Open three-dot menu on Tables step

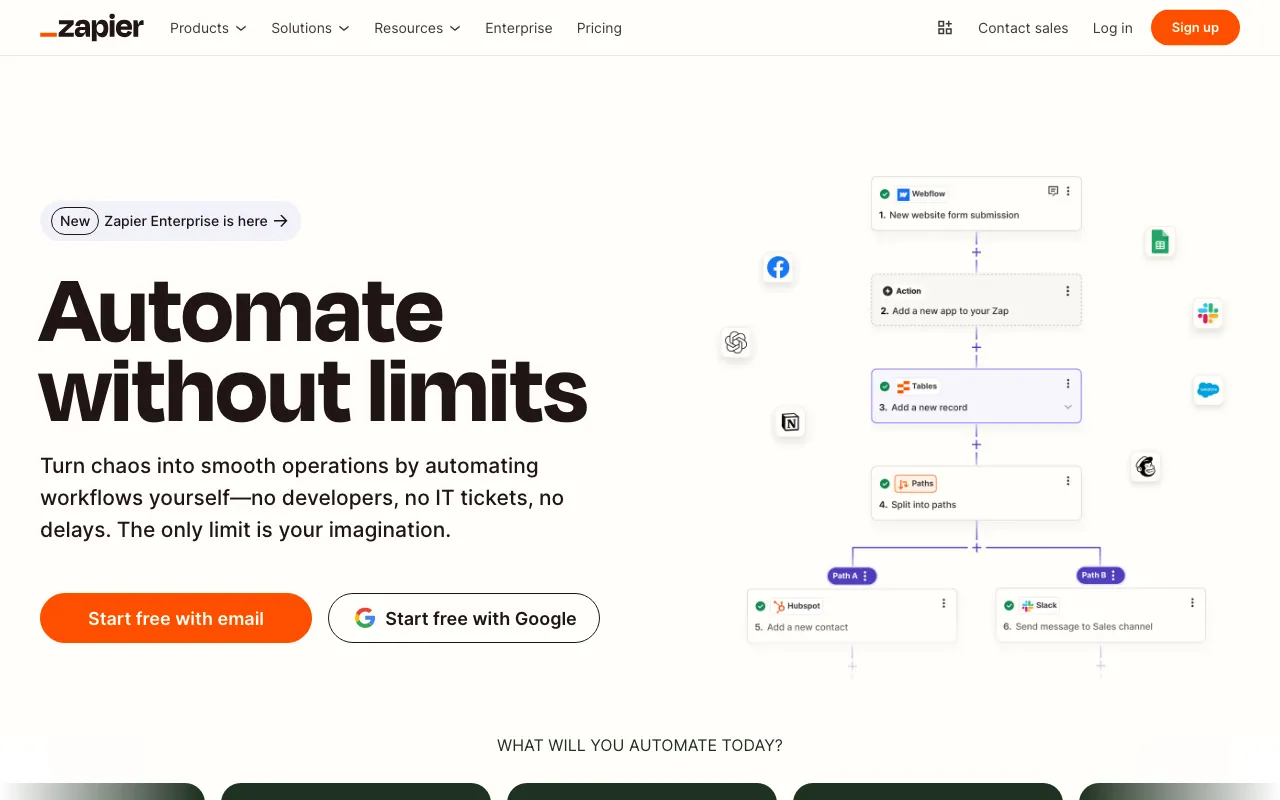(x=1068, y=384)
